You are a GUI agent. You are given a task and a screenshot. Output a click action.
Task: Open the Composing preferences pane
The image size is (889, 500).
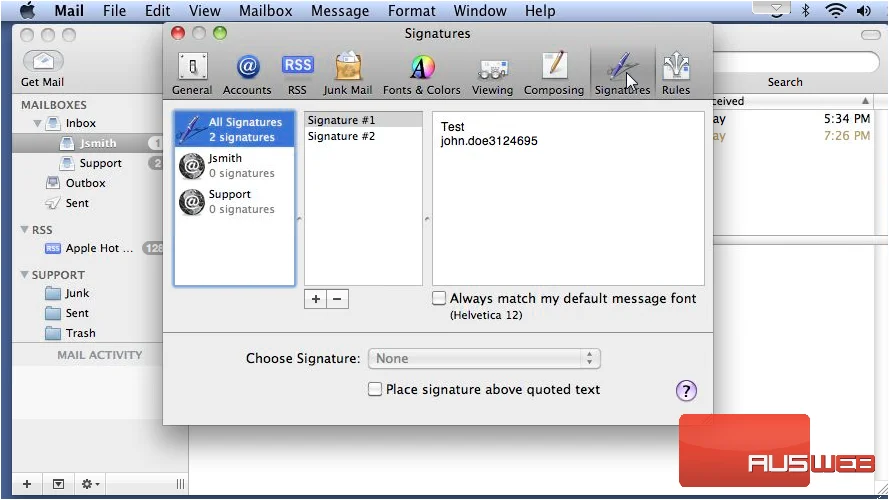click(x=554, y=74)
